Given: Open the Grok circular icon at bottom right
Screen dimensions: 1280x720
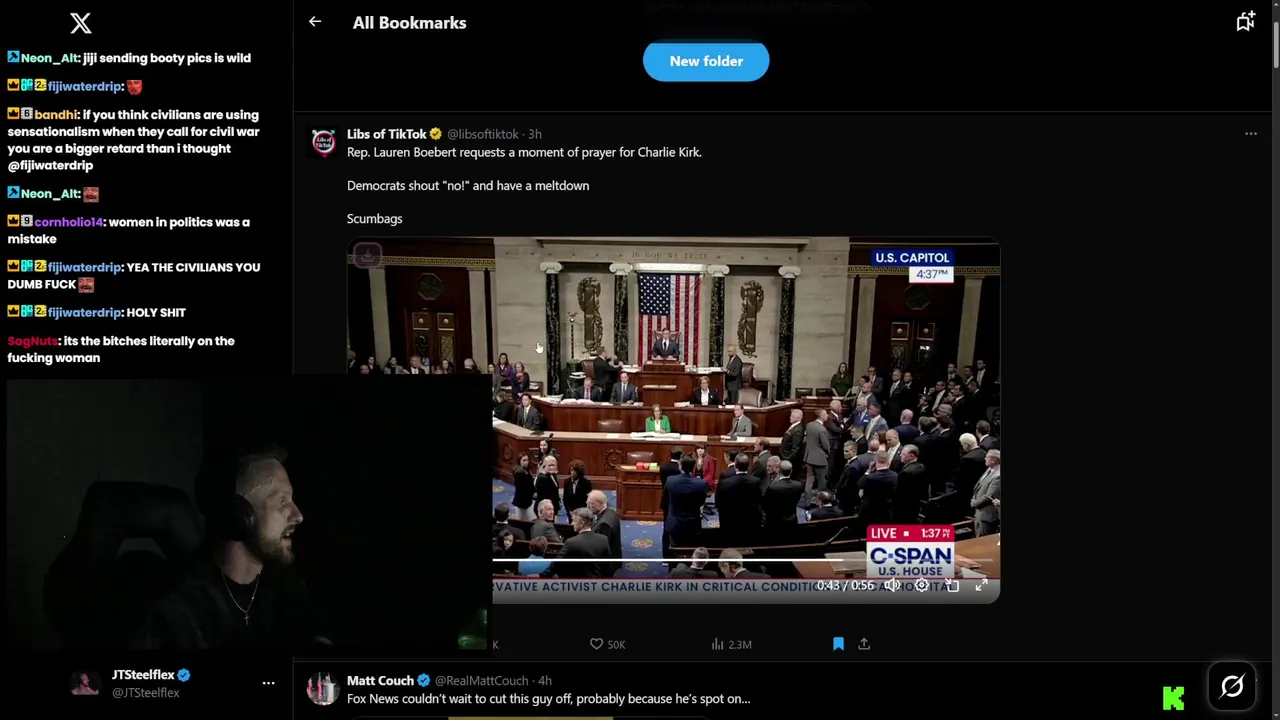Looking at the screenshot, I should click(1232, 686).
